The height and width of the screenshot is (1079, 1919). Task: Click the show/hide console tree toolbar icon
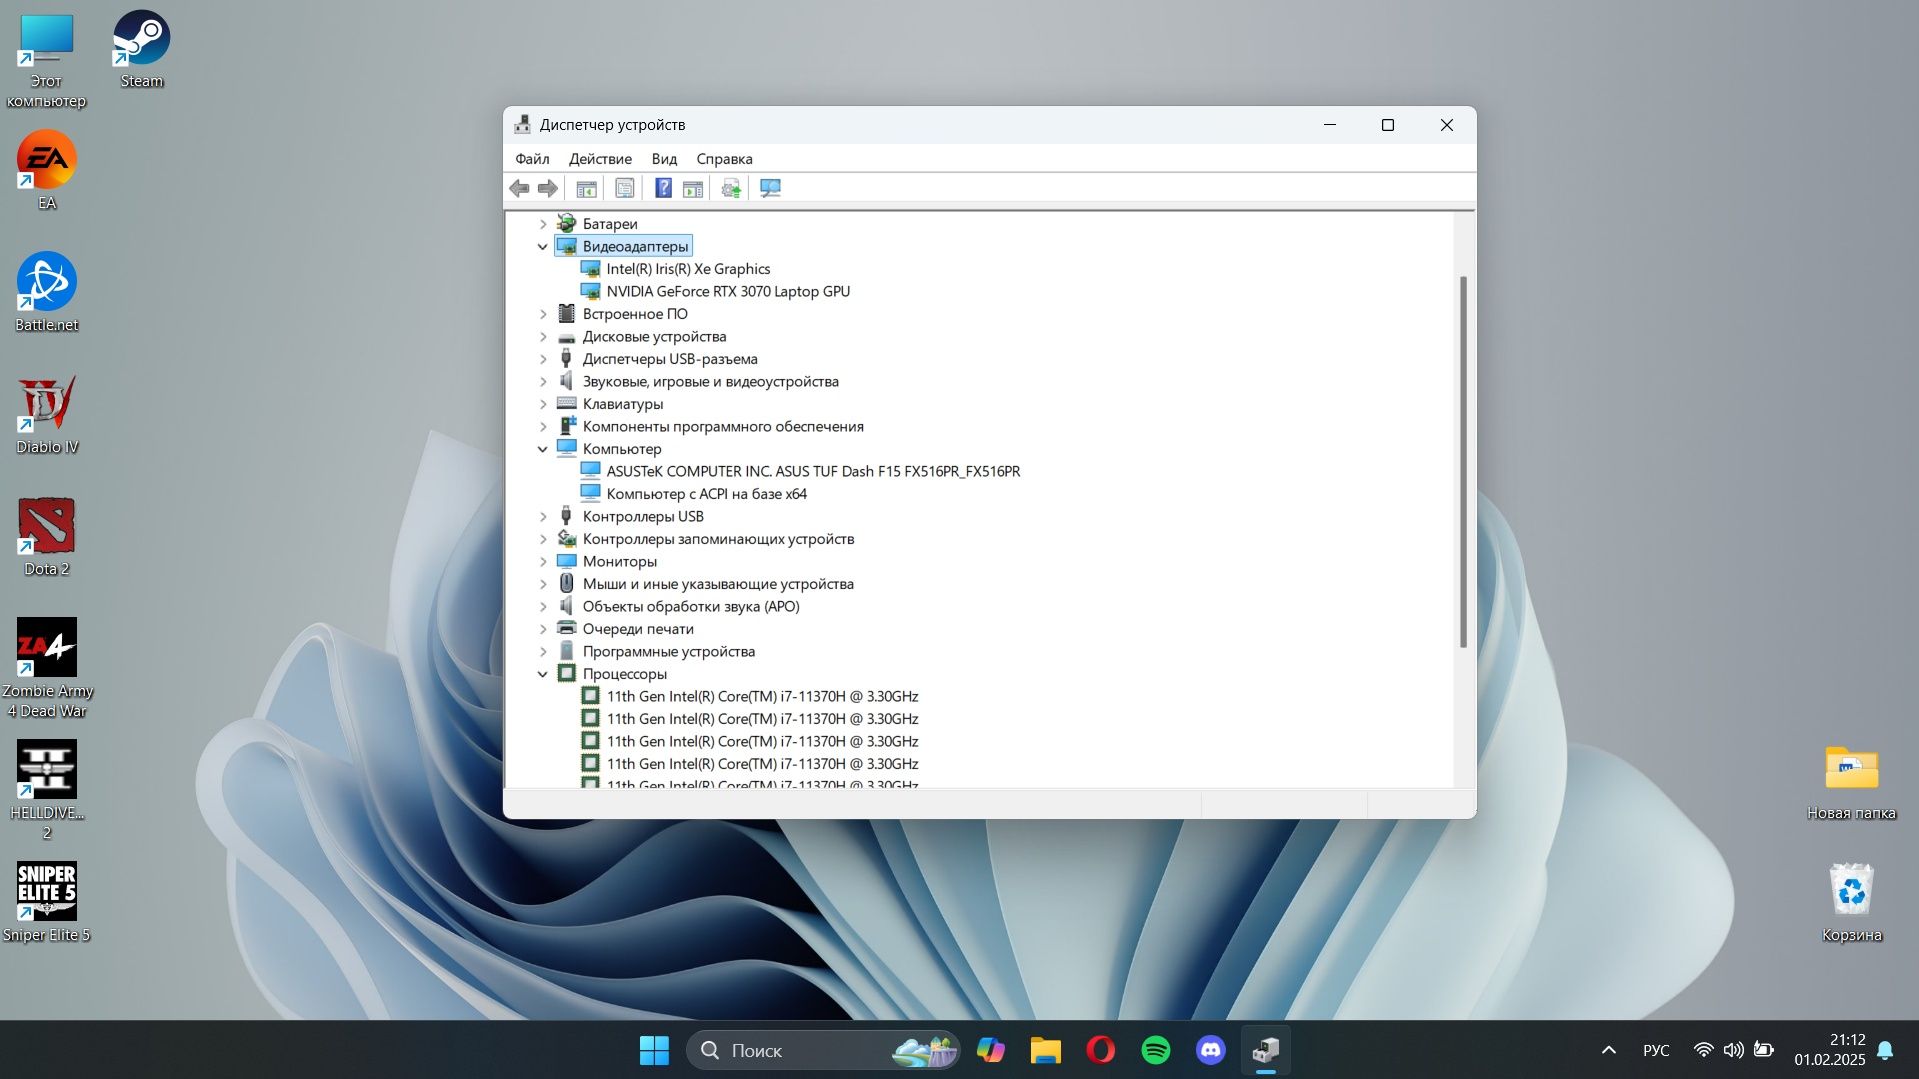point(587,188)
